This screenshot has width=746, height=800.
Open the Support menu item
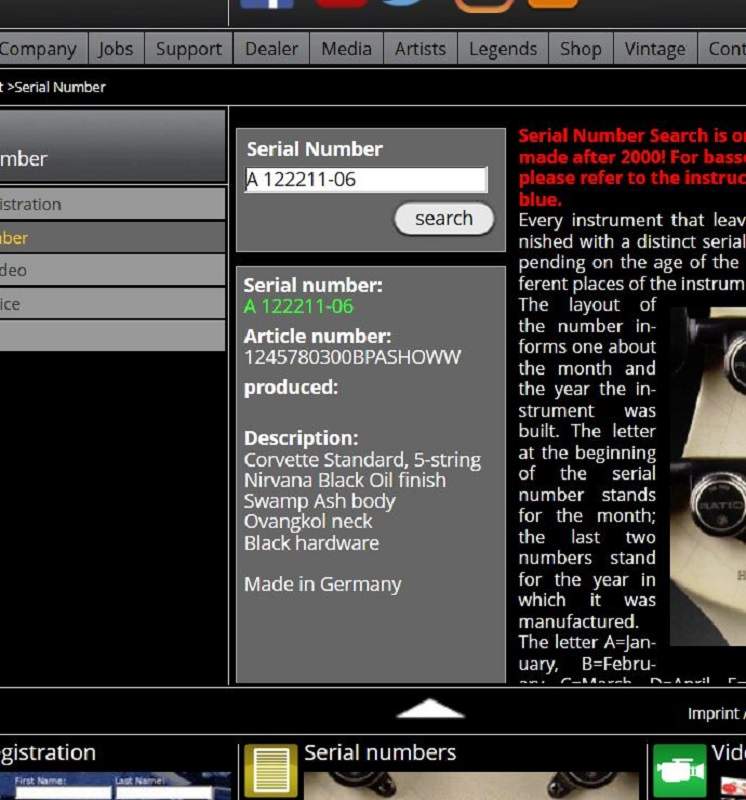pos(189,48)
